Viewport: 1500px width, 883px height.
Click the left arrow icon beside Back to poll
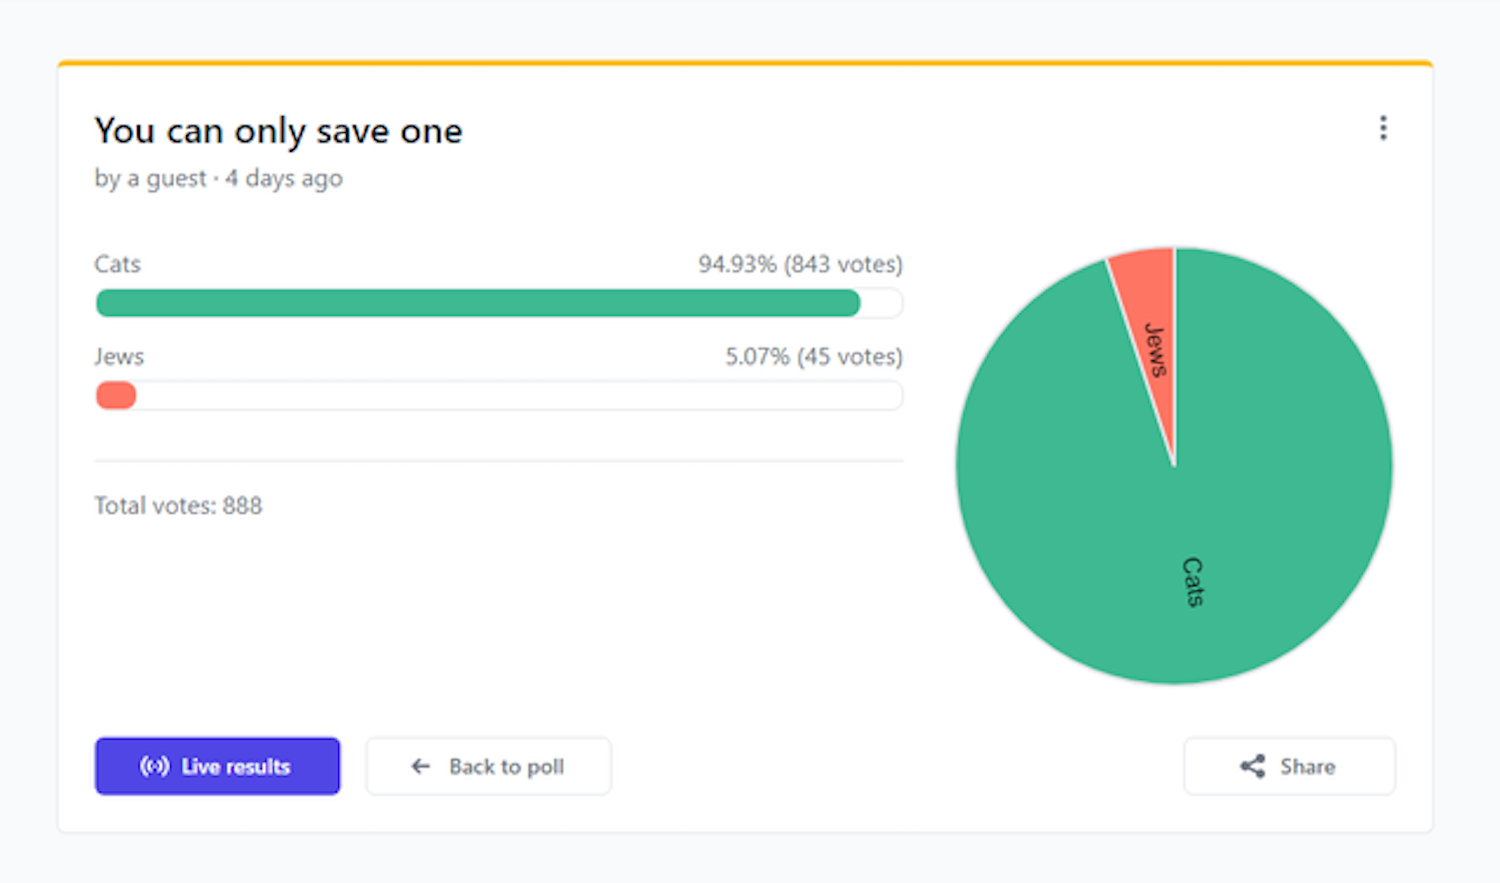[x=421, y=767]
